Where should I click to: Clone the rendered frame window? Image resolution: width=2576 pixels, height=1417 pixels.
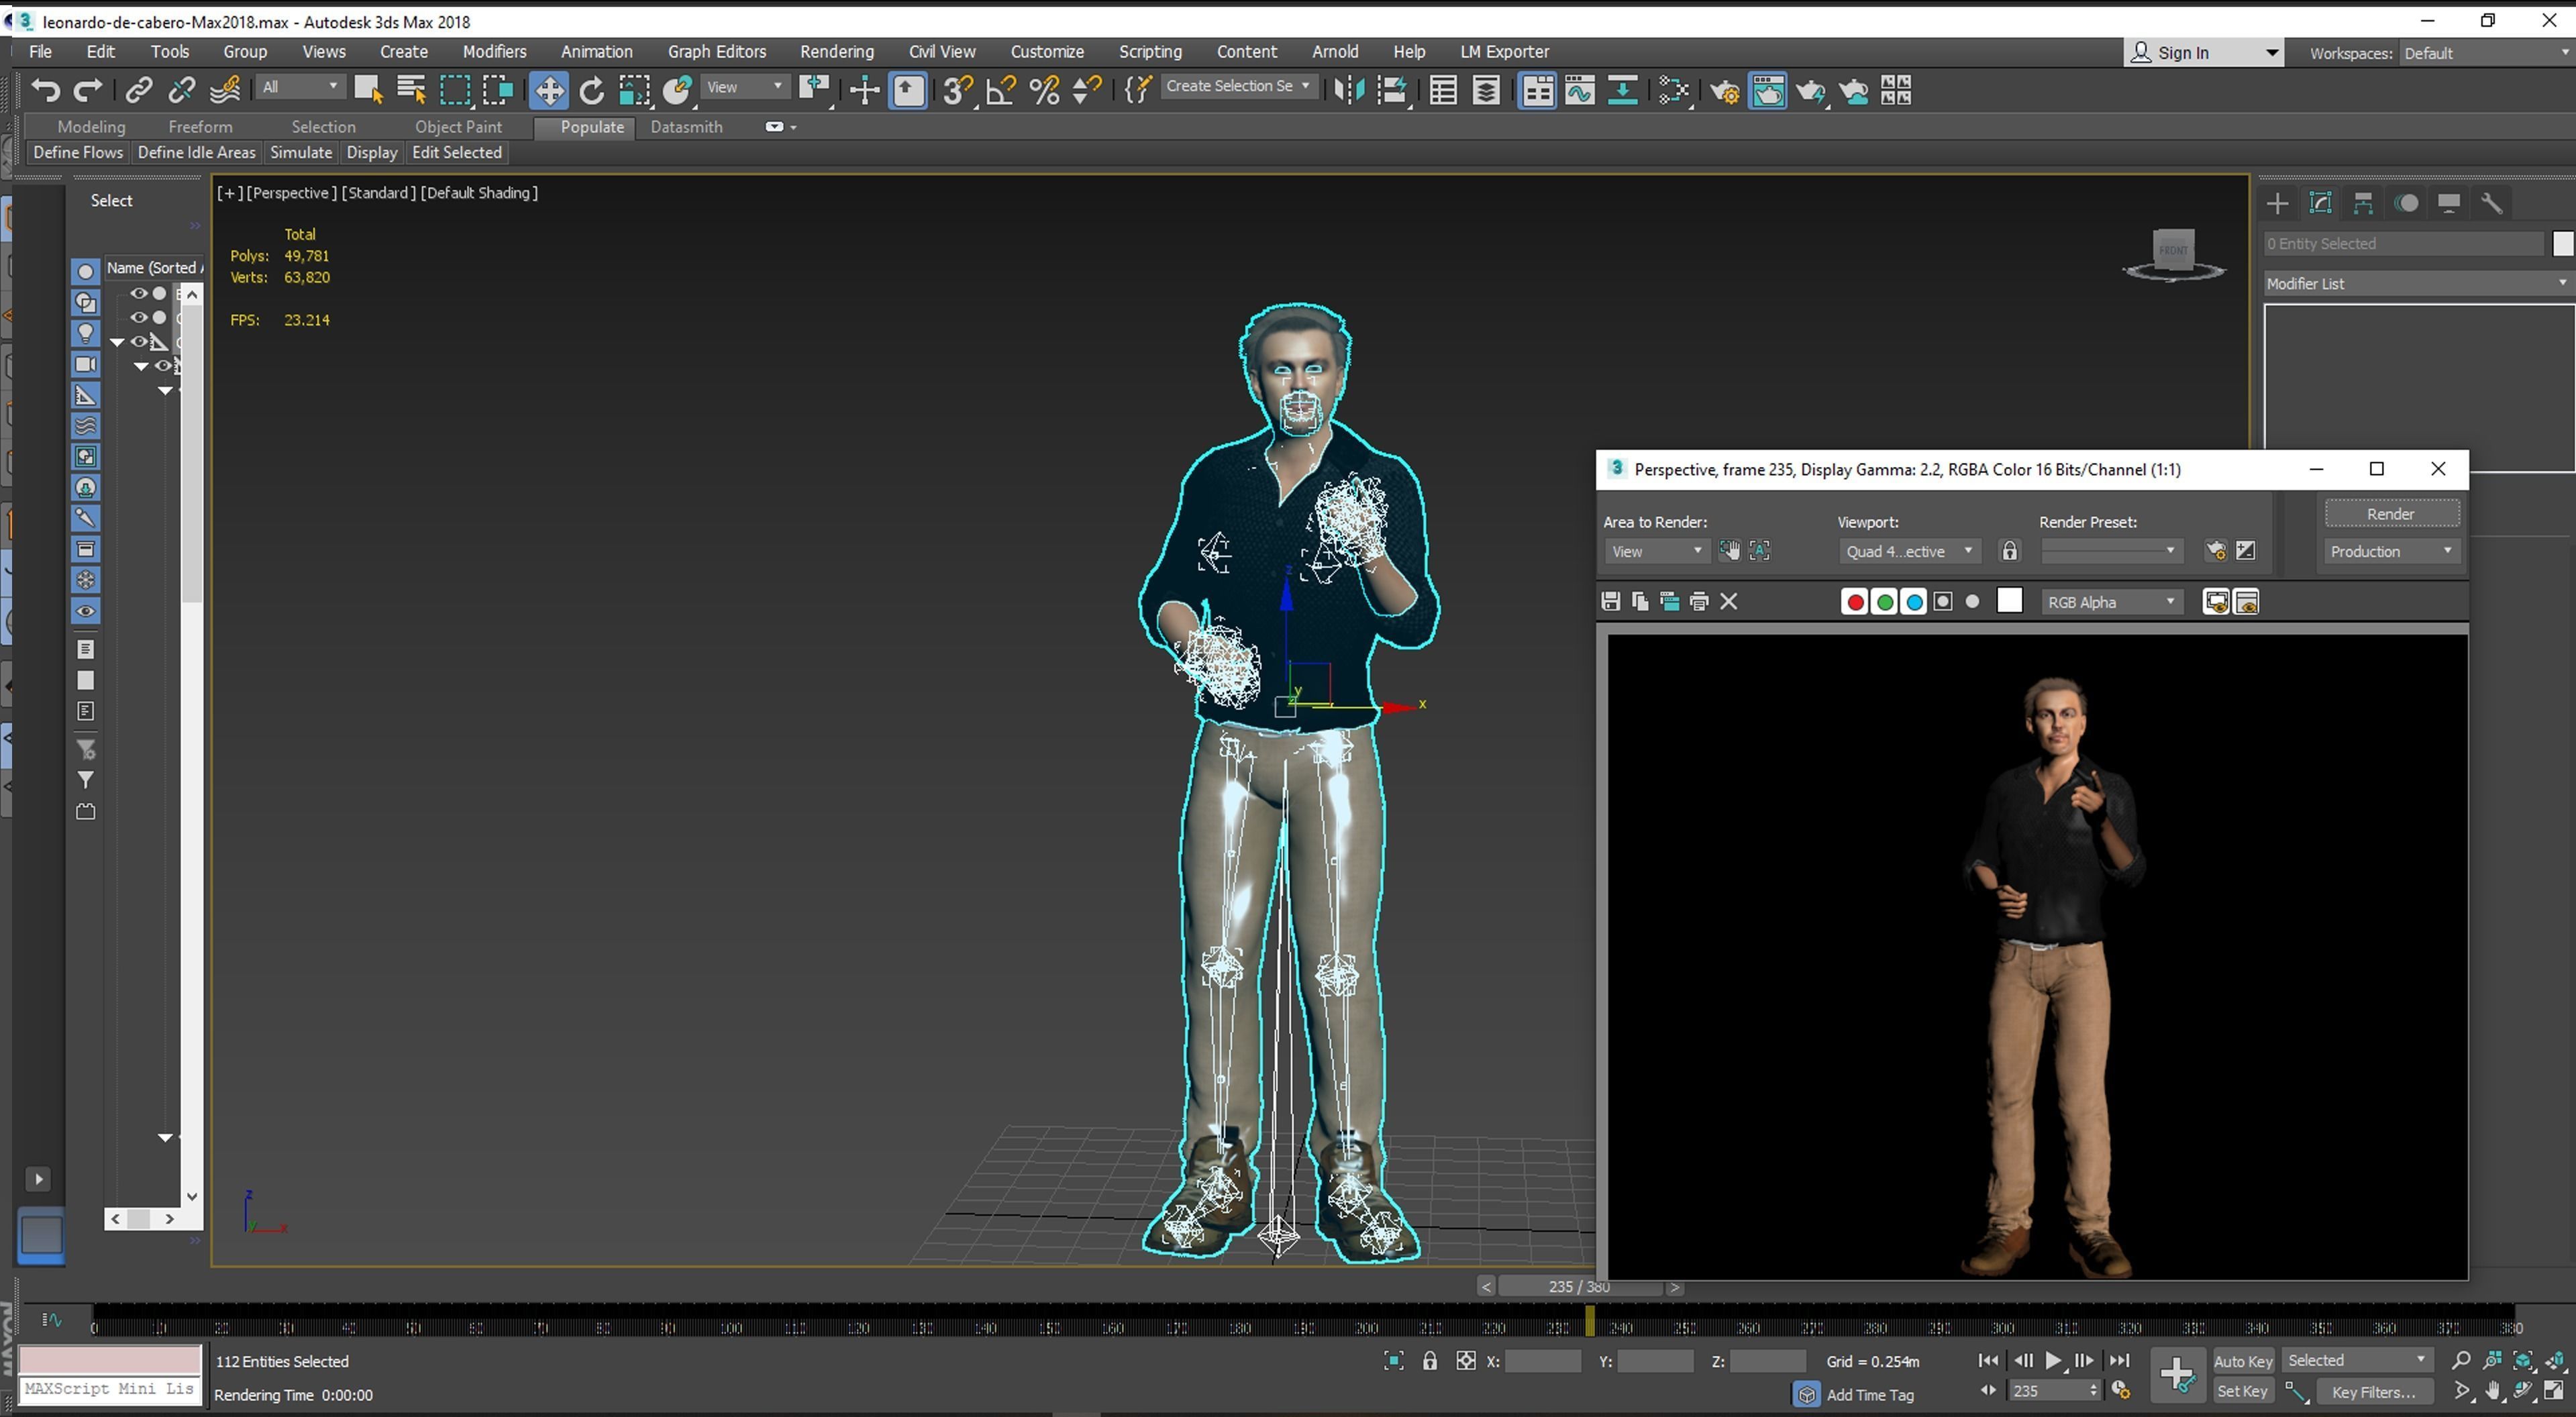pyautogui.click(x=1669, y=601)
